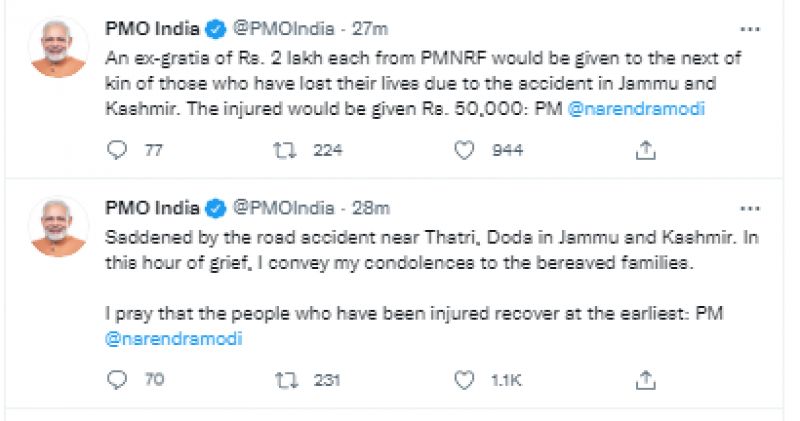The width and height of the screenshot is (800, 421).
Task: Share the Thatri, Doda condolence tweet
Action: pos(646,380)
